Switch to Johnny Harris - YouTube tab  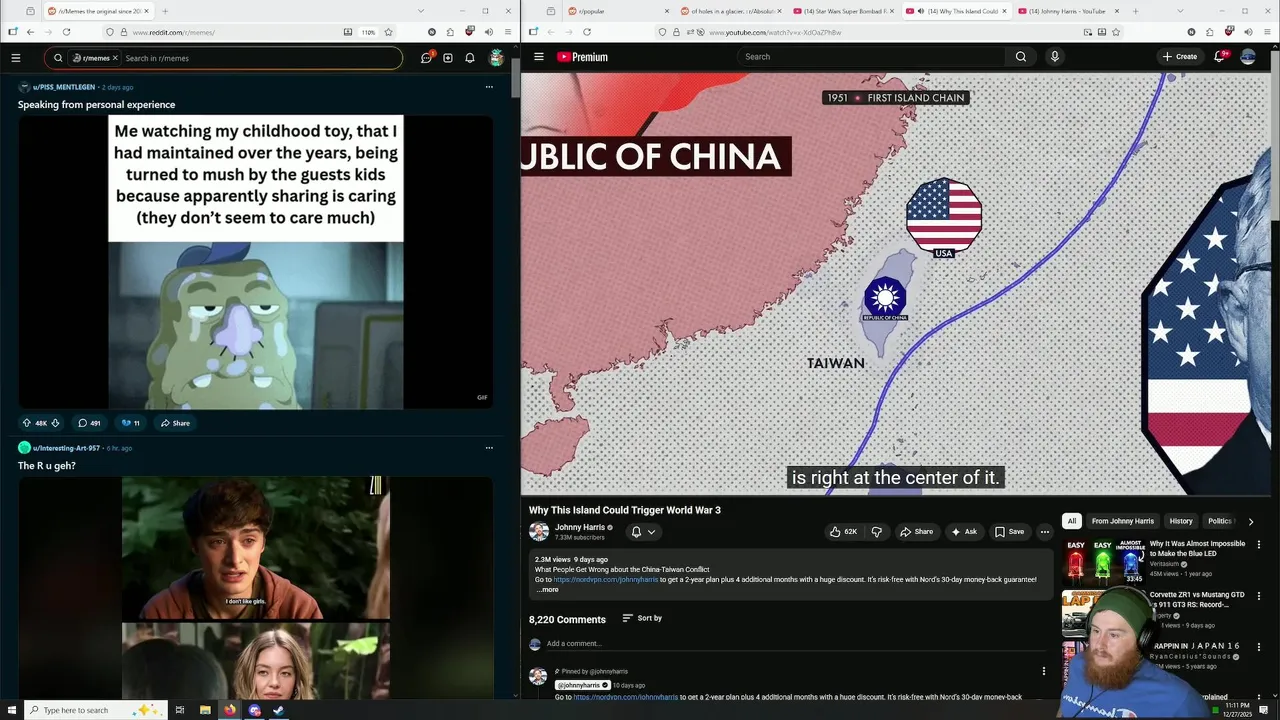pyautogui.click(x=1068, y=11)
